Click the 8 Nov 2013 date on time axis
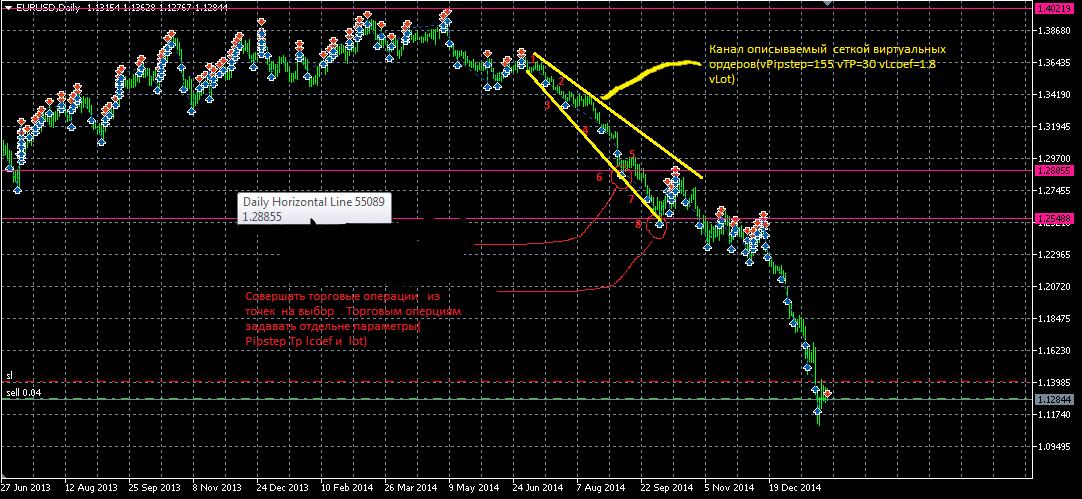 (218, 487)
